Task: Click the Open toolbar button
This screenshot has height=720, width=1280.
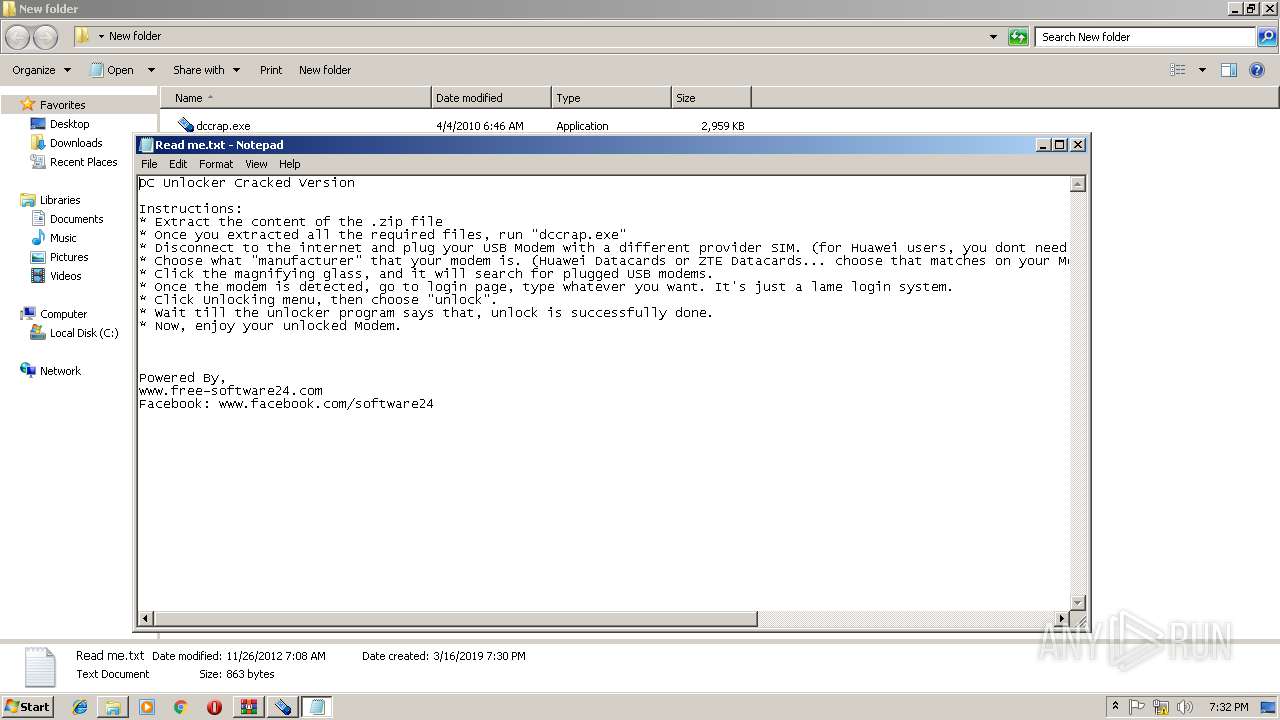Action: [x=112, y=70]
